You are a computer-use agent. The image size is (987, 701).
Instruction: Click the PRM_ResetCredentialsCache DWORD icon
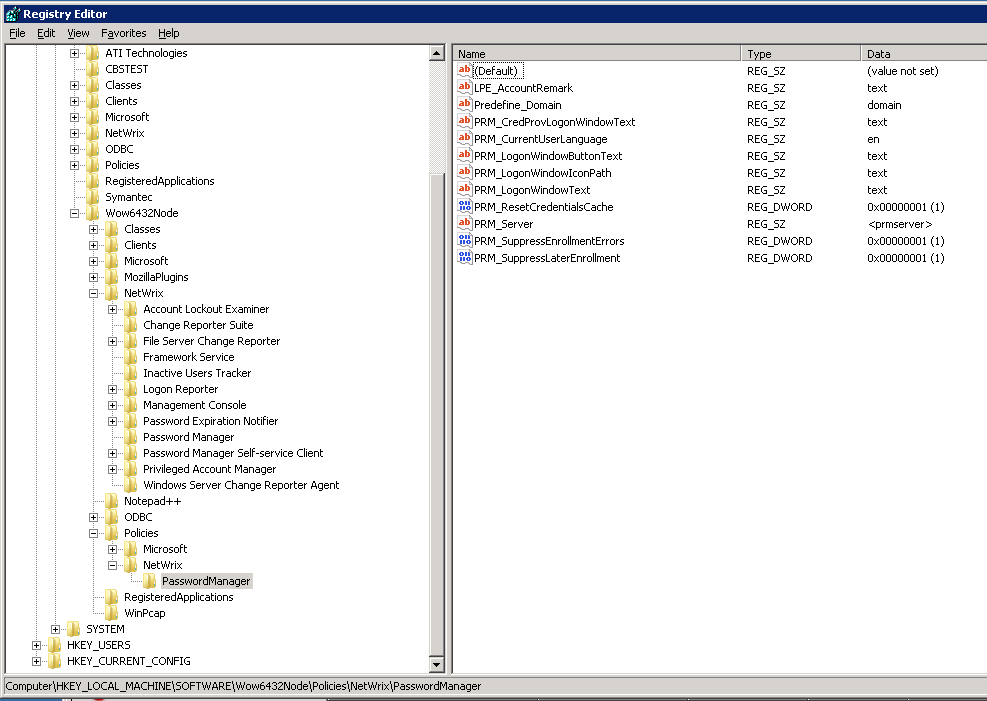click(x=464, y=207)
